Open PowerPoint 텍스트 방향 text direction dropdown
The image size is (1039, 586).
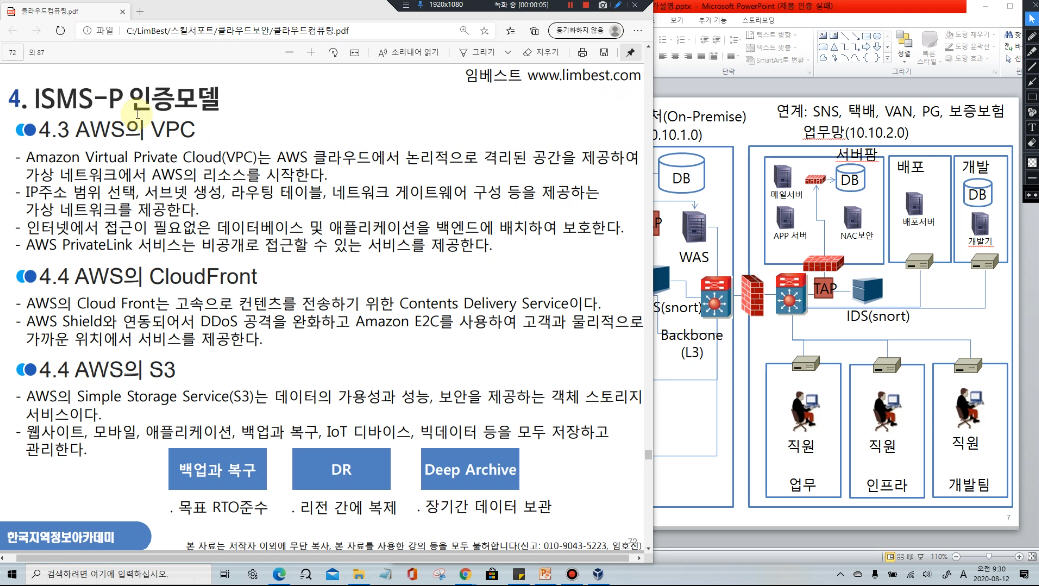pyautogui.click(x=771, y=34)
